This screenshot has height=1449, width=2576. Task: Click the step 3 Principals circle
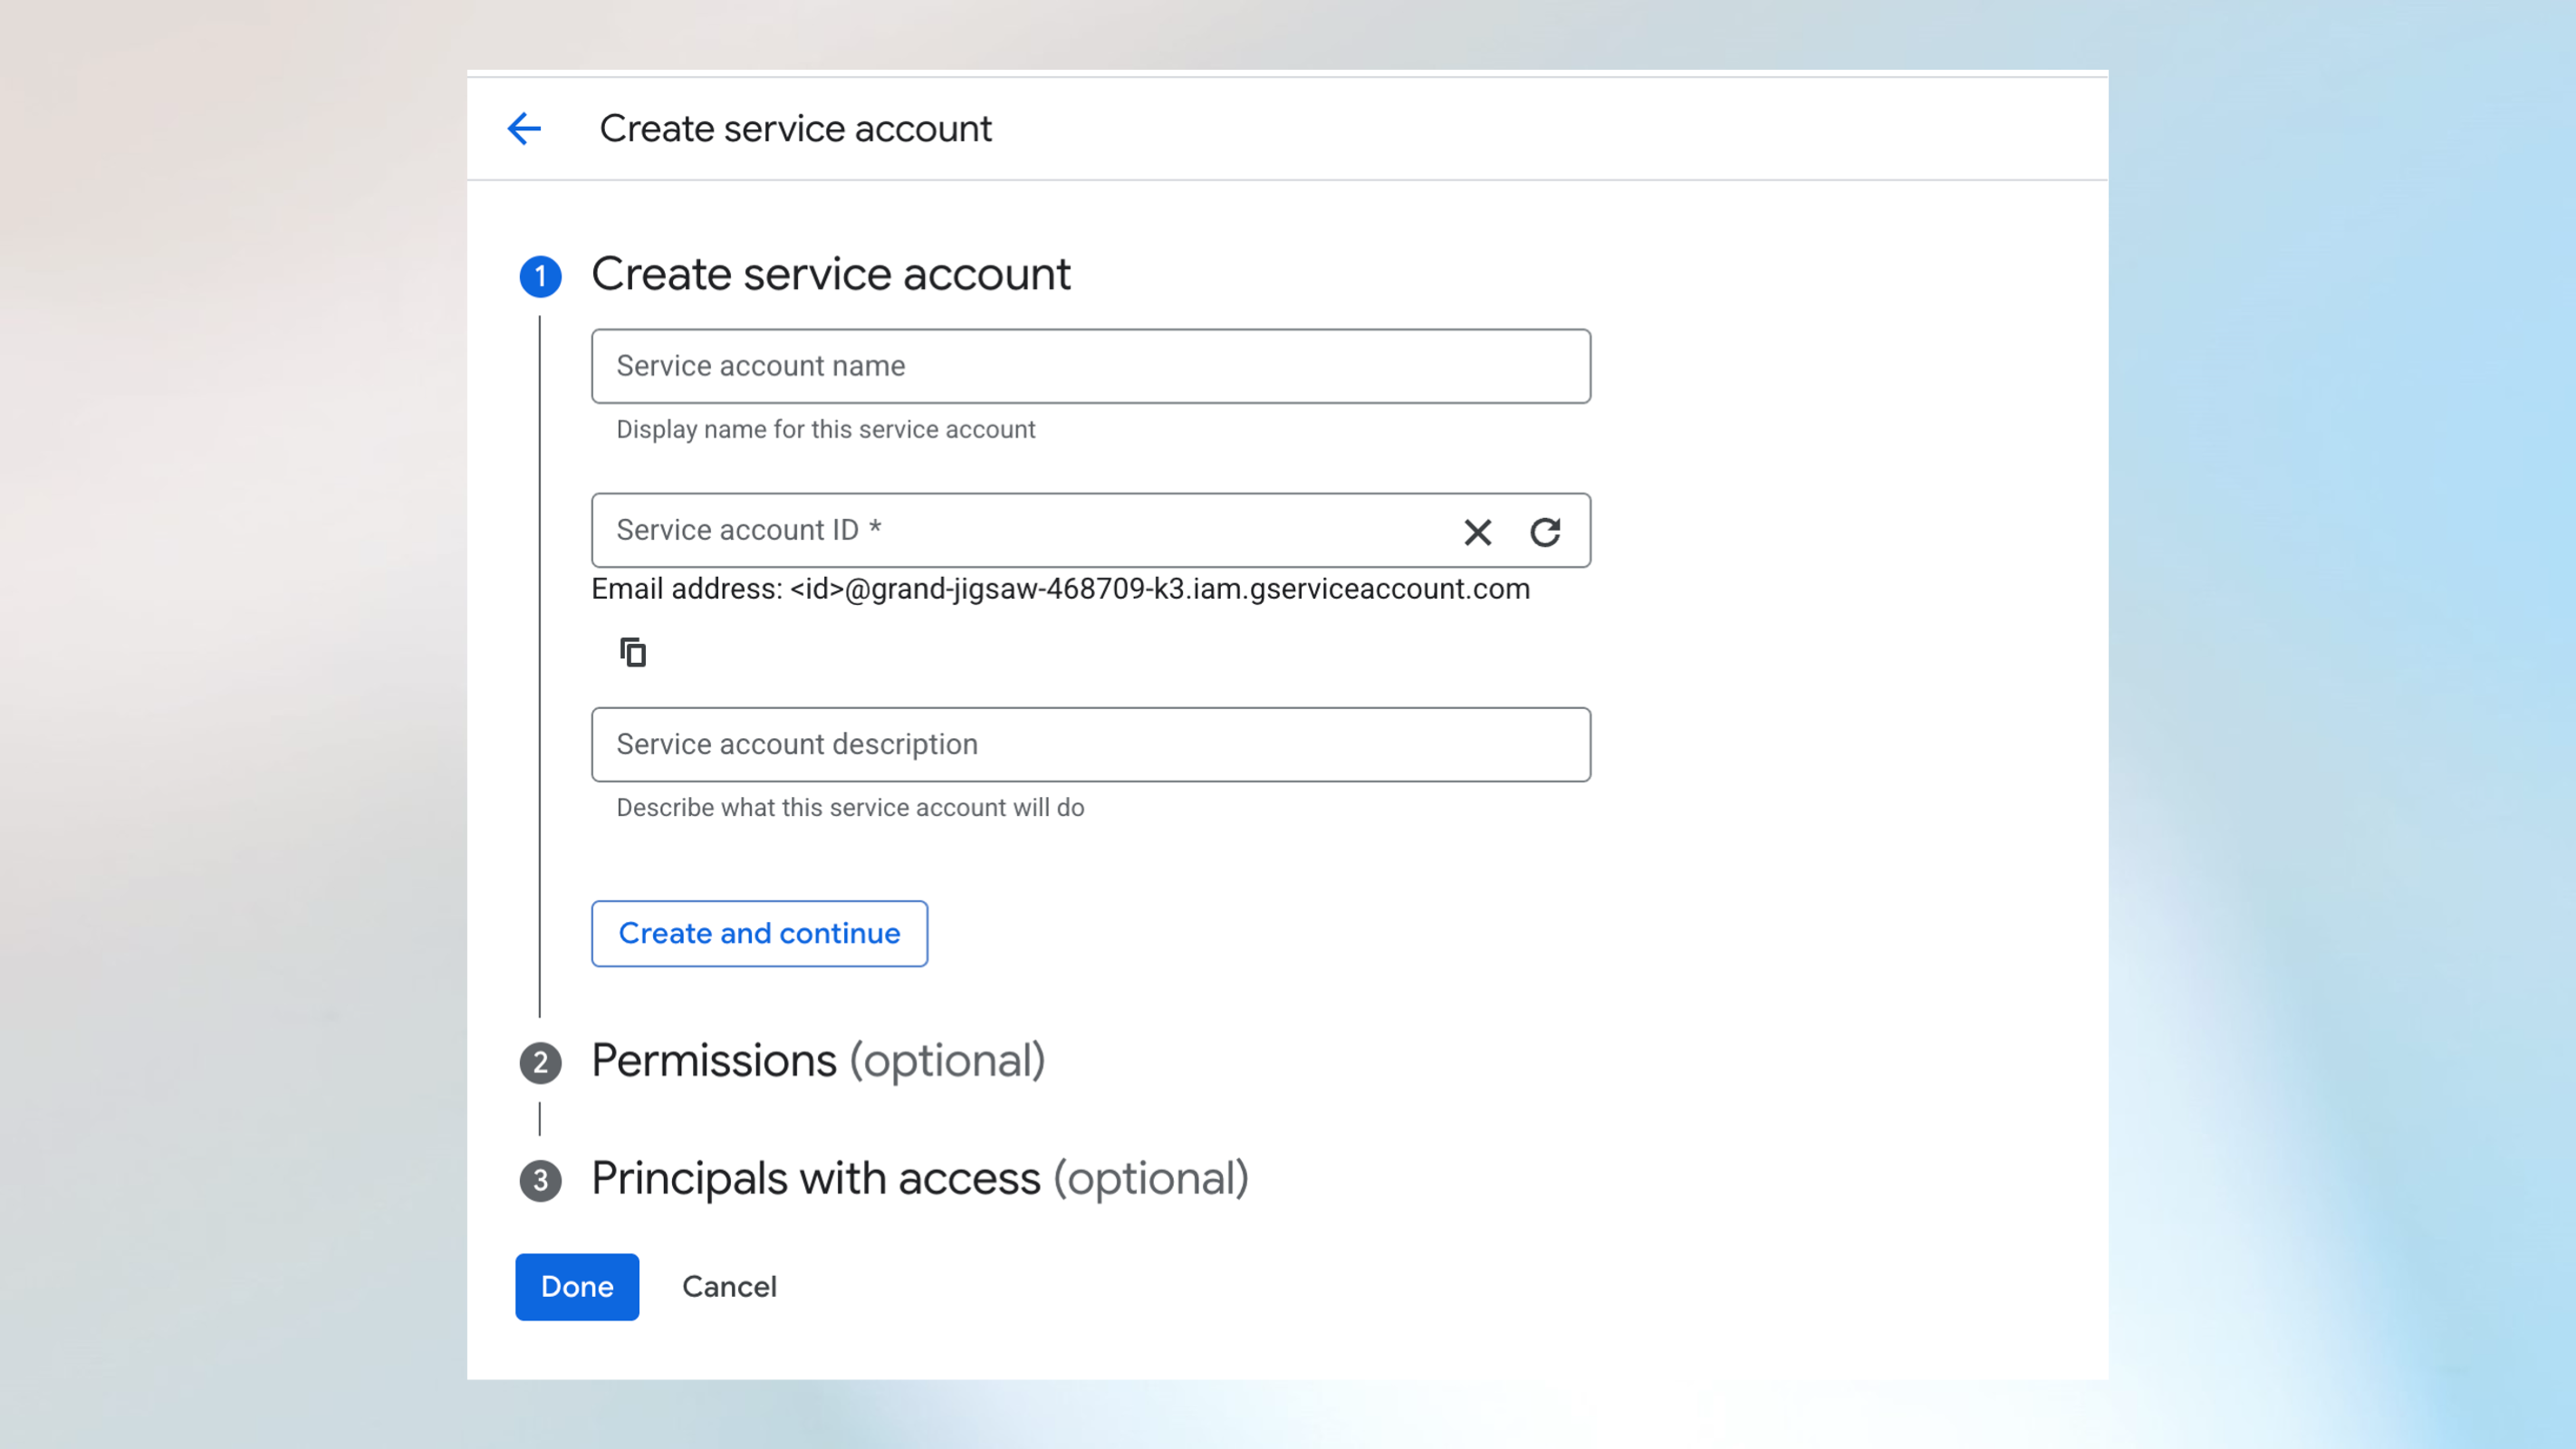pyautogui.click(x=541, y=1180)
